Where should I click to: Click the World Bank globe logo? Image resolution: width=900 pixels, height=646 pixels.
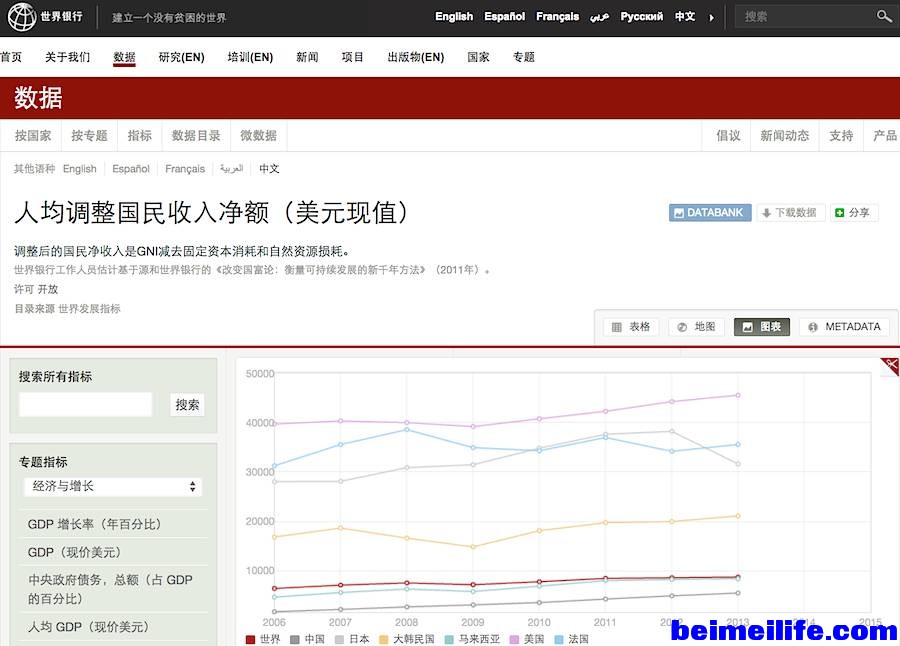coord(21,16)
